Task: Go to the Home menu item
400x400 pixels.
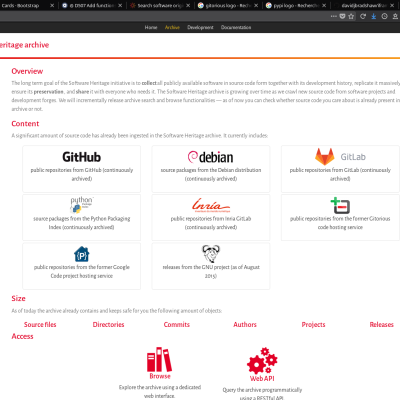Action: tap(151, 27)
